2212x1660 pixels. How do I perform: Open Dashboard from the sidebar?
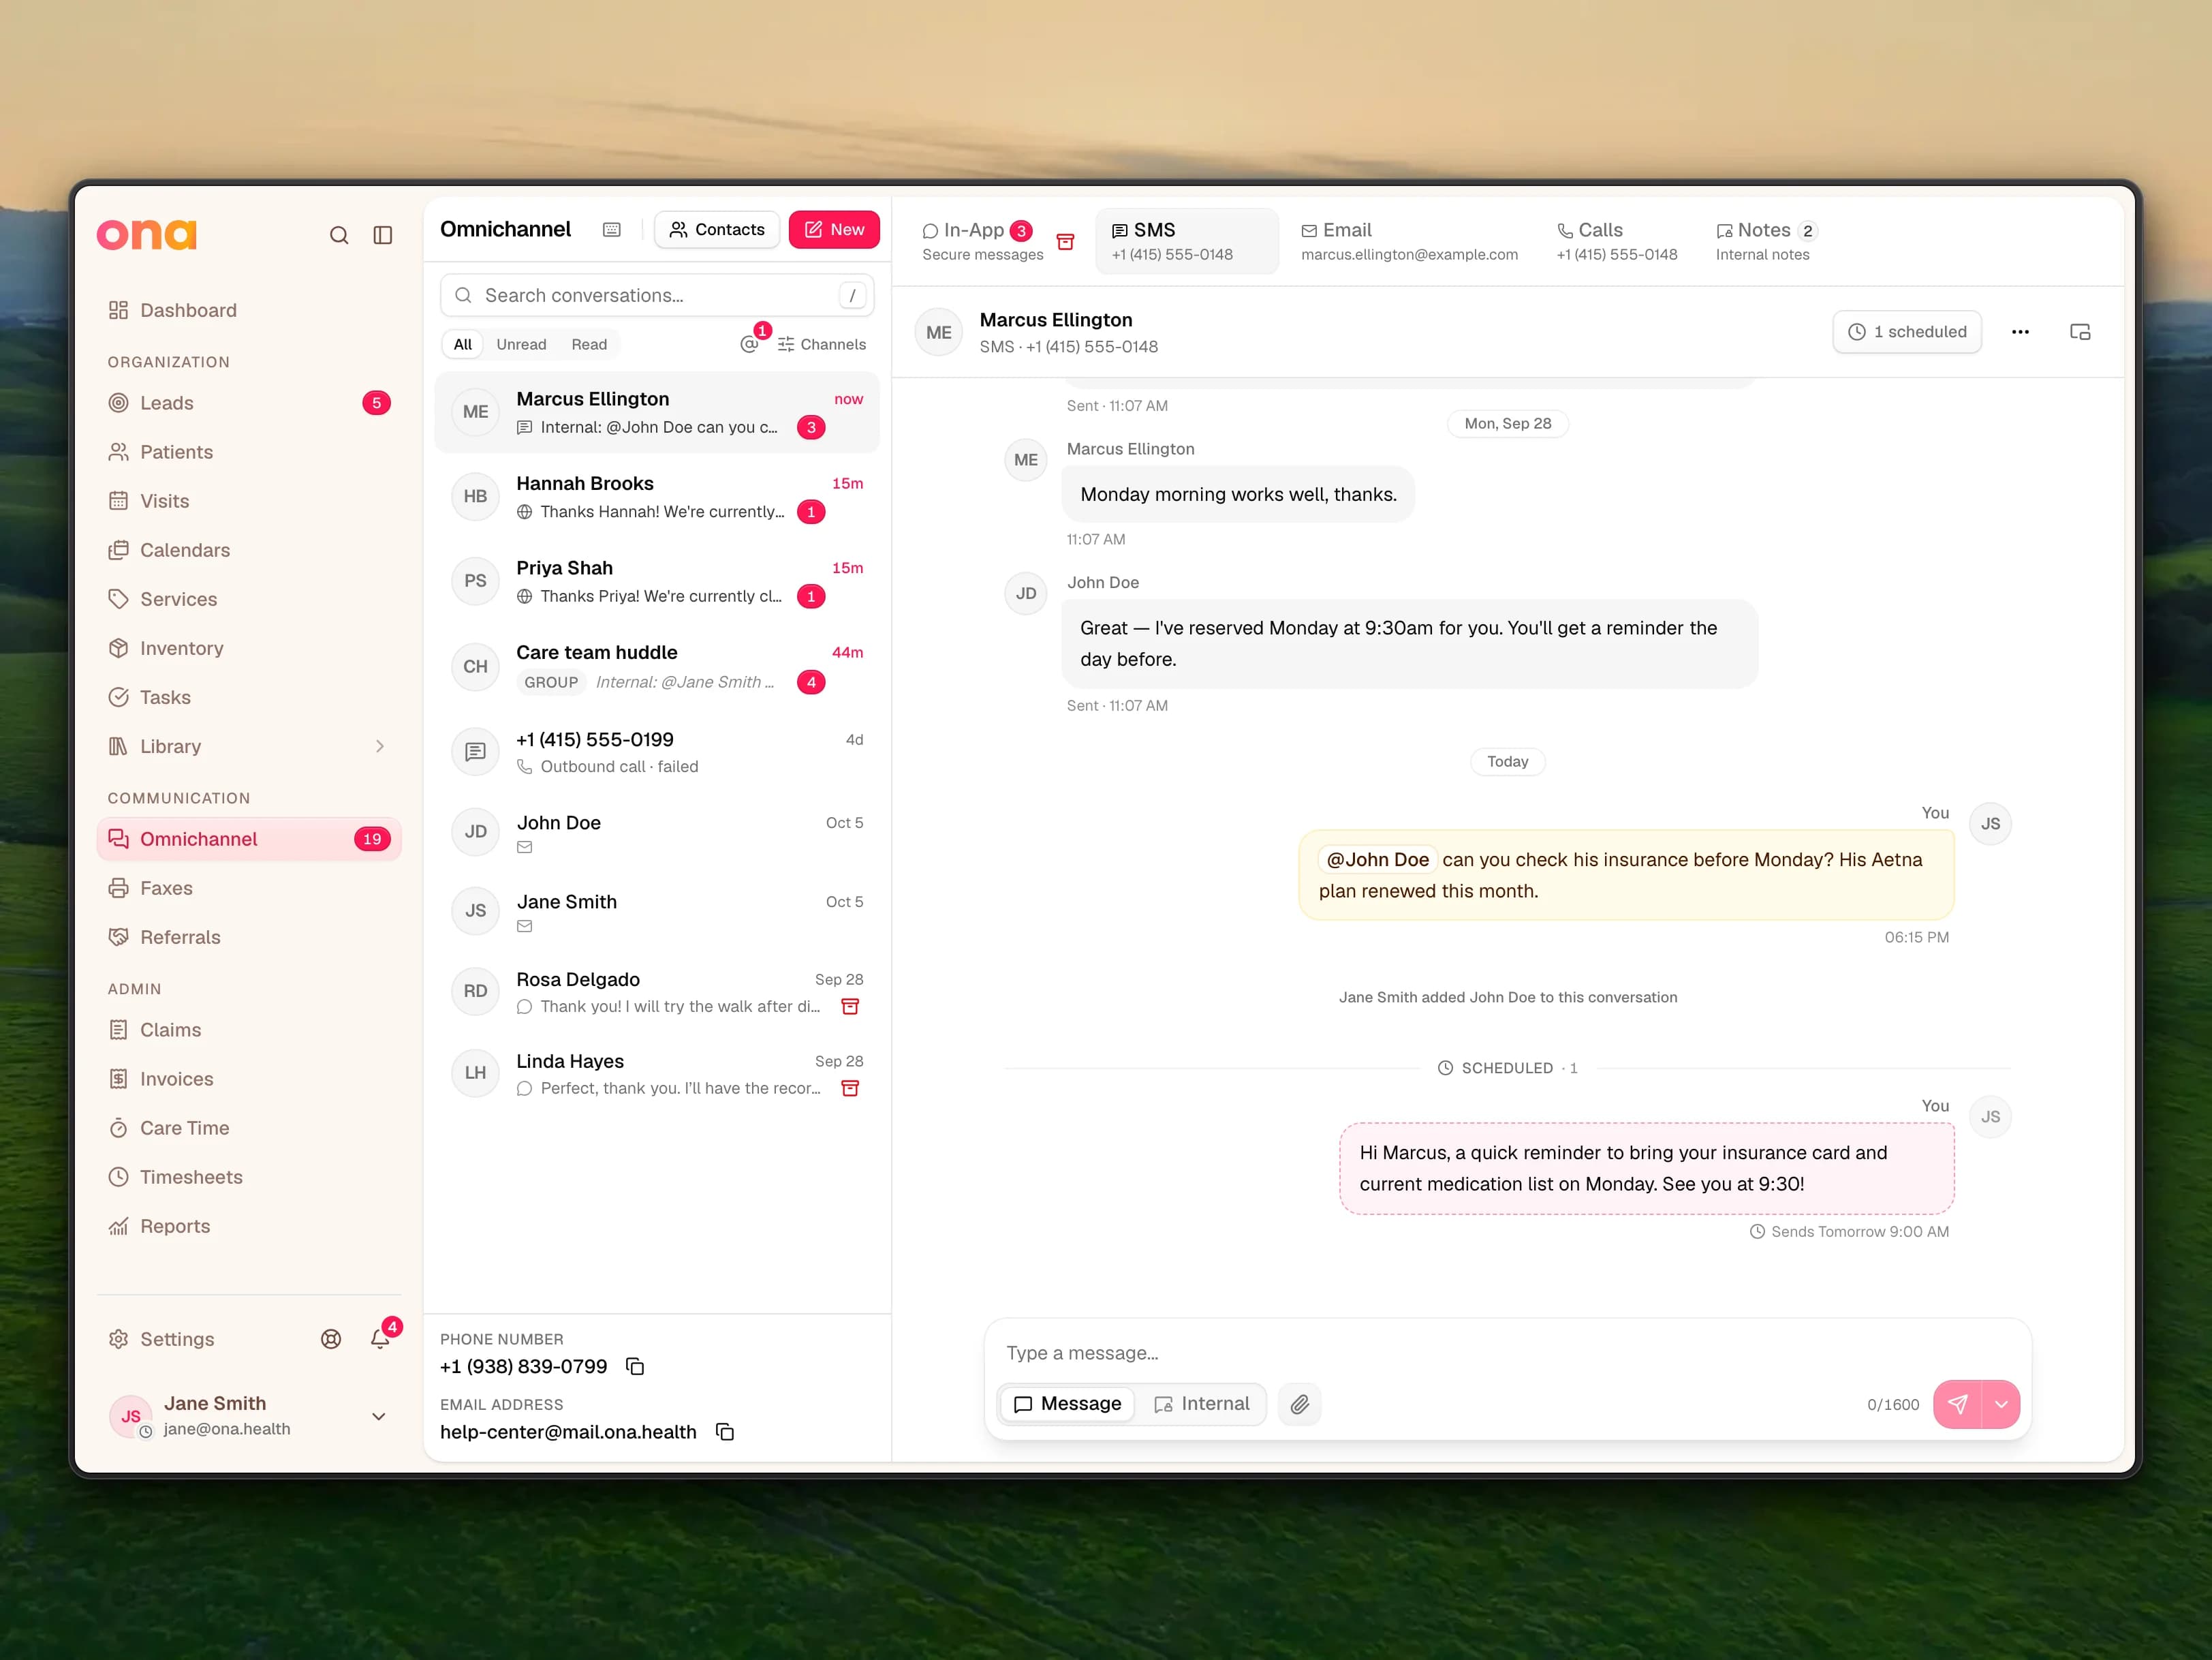(x=249, y=310)
